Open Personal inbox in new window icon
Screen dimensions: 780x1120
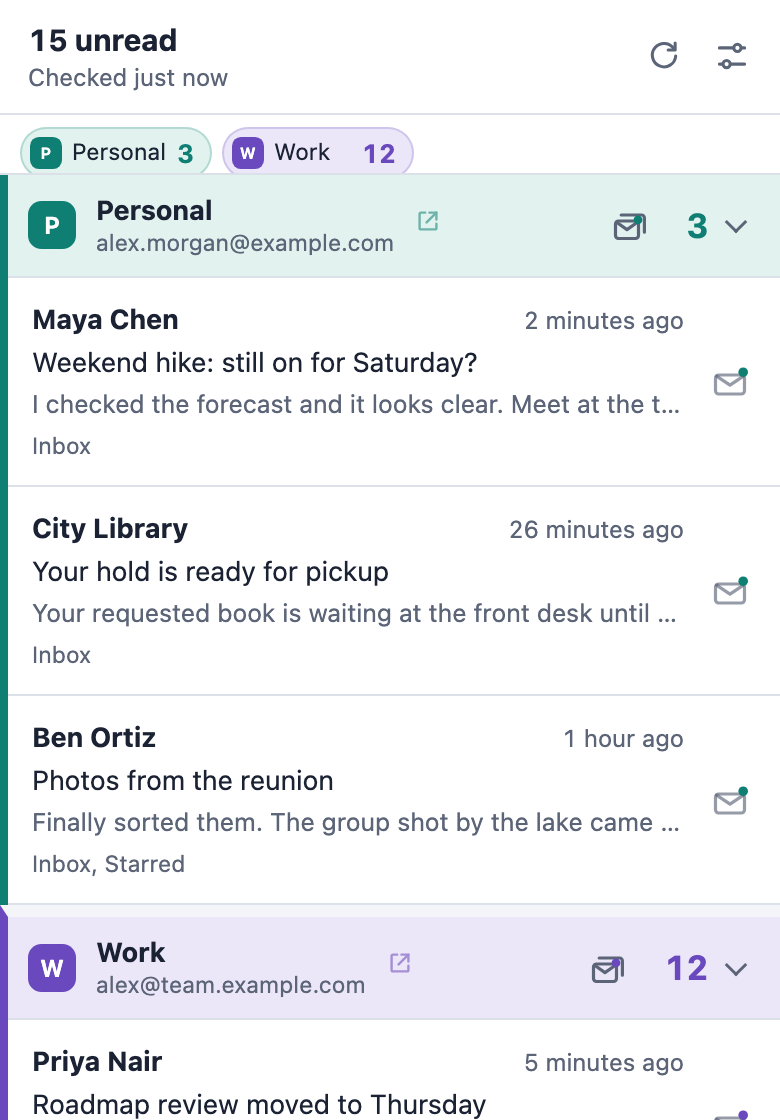click(428, 221)
